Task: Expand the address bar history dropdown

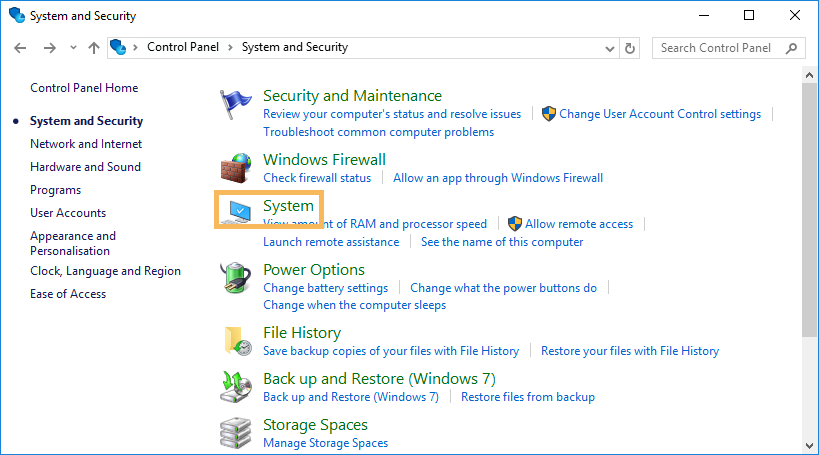Action: pos(610,47)
